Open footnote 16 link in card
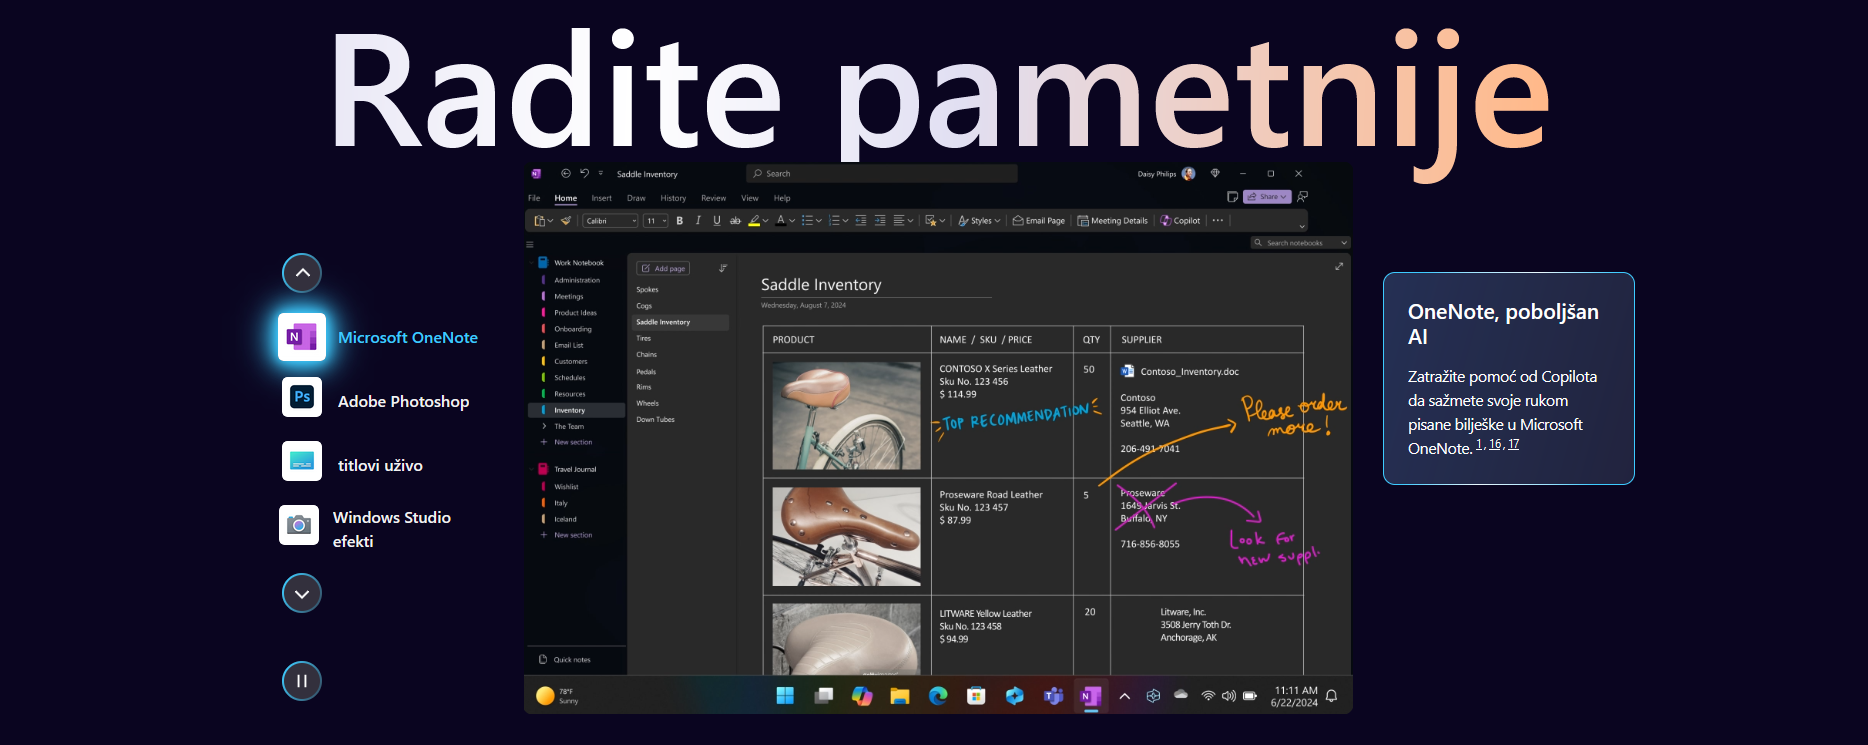The width and height of the screenshot is (1868, 745). point(1495,444)
